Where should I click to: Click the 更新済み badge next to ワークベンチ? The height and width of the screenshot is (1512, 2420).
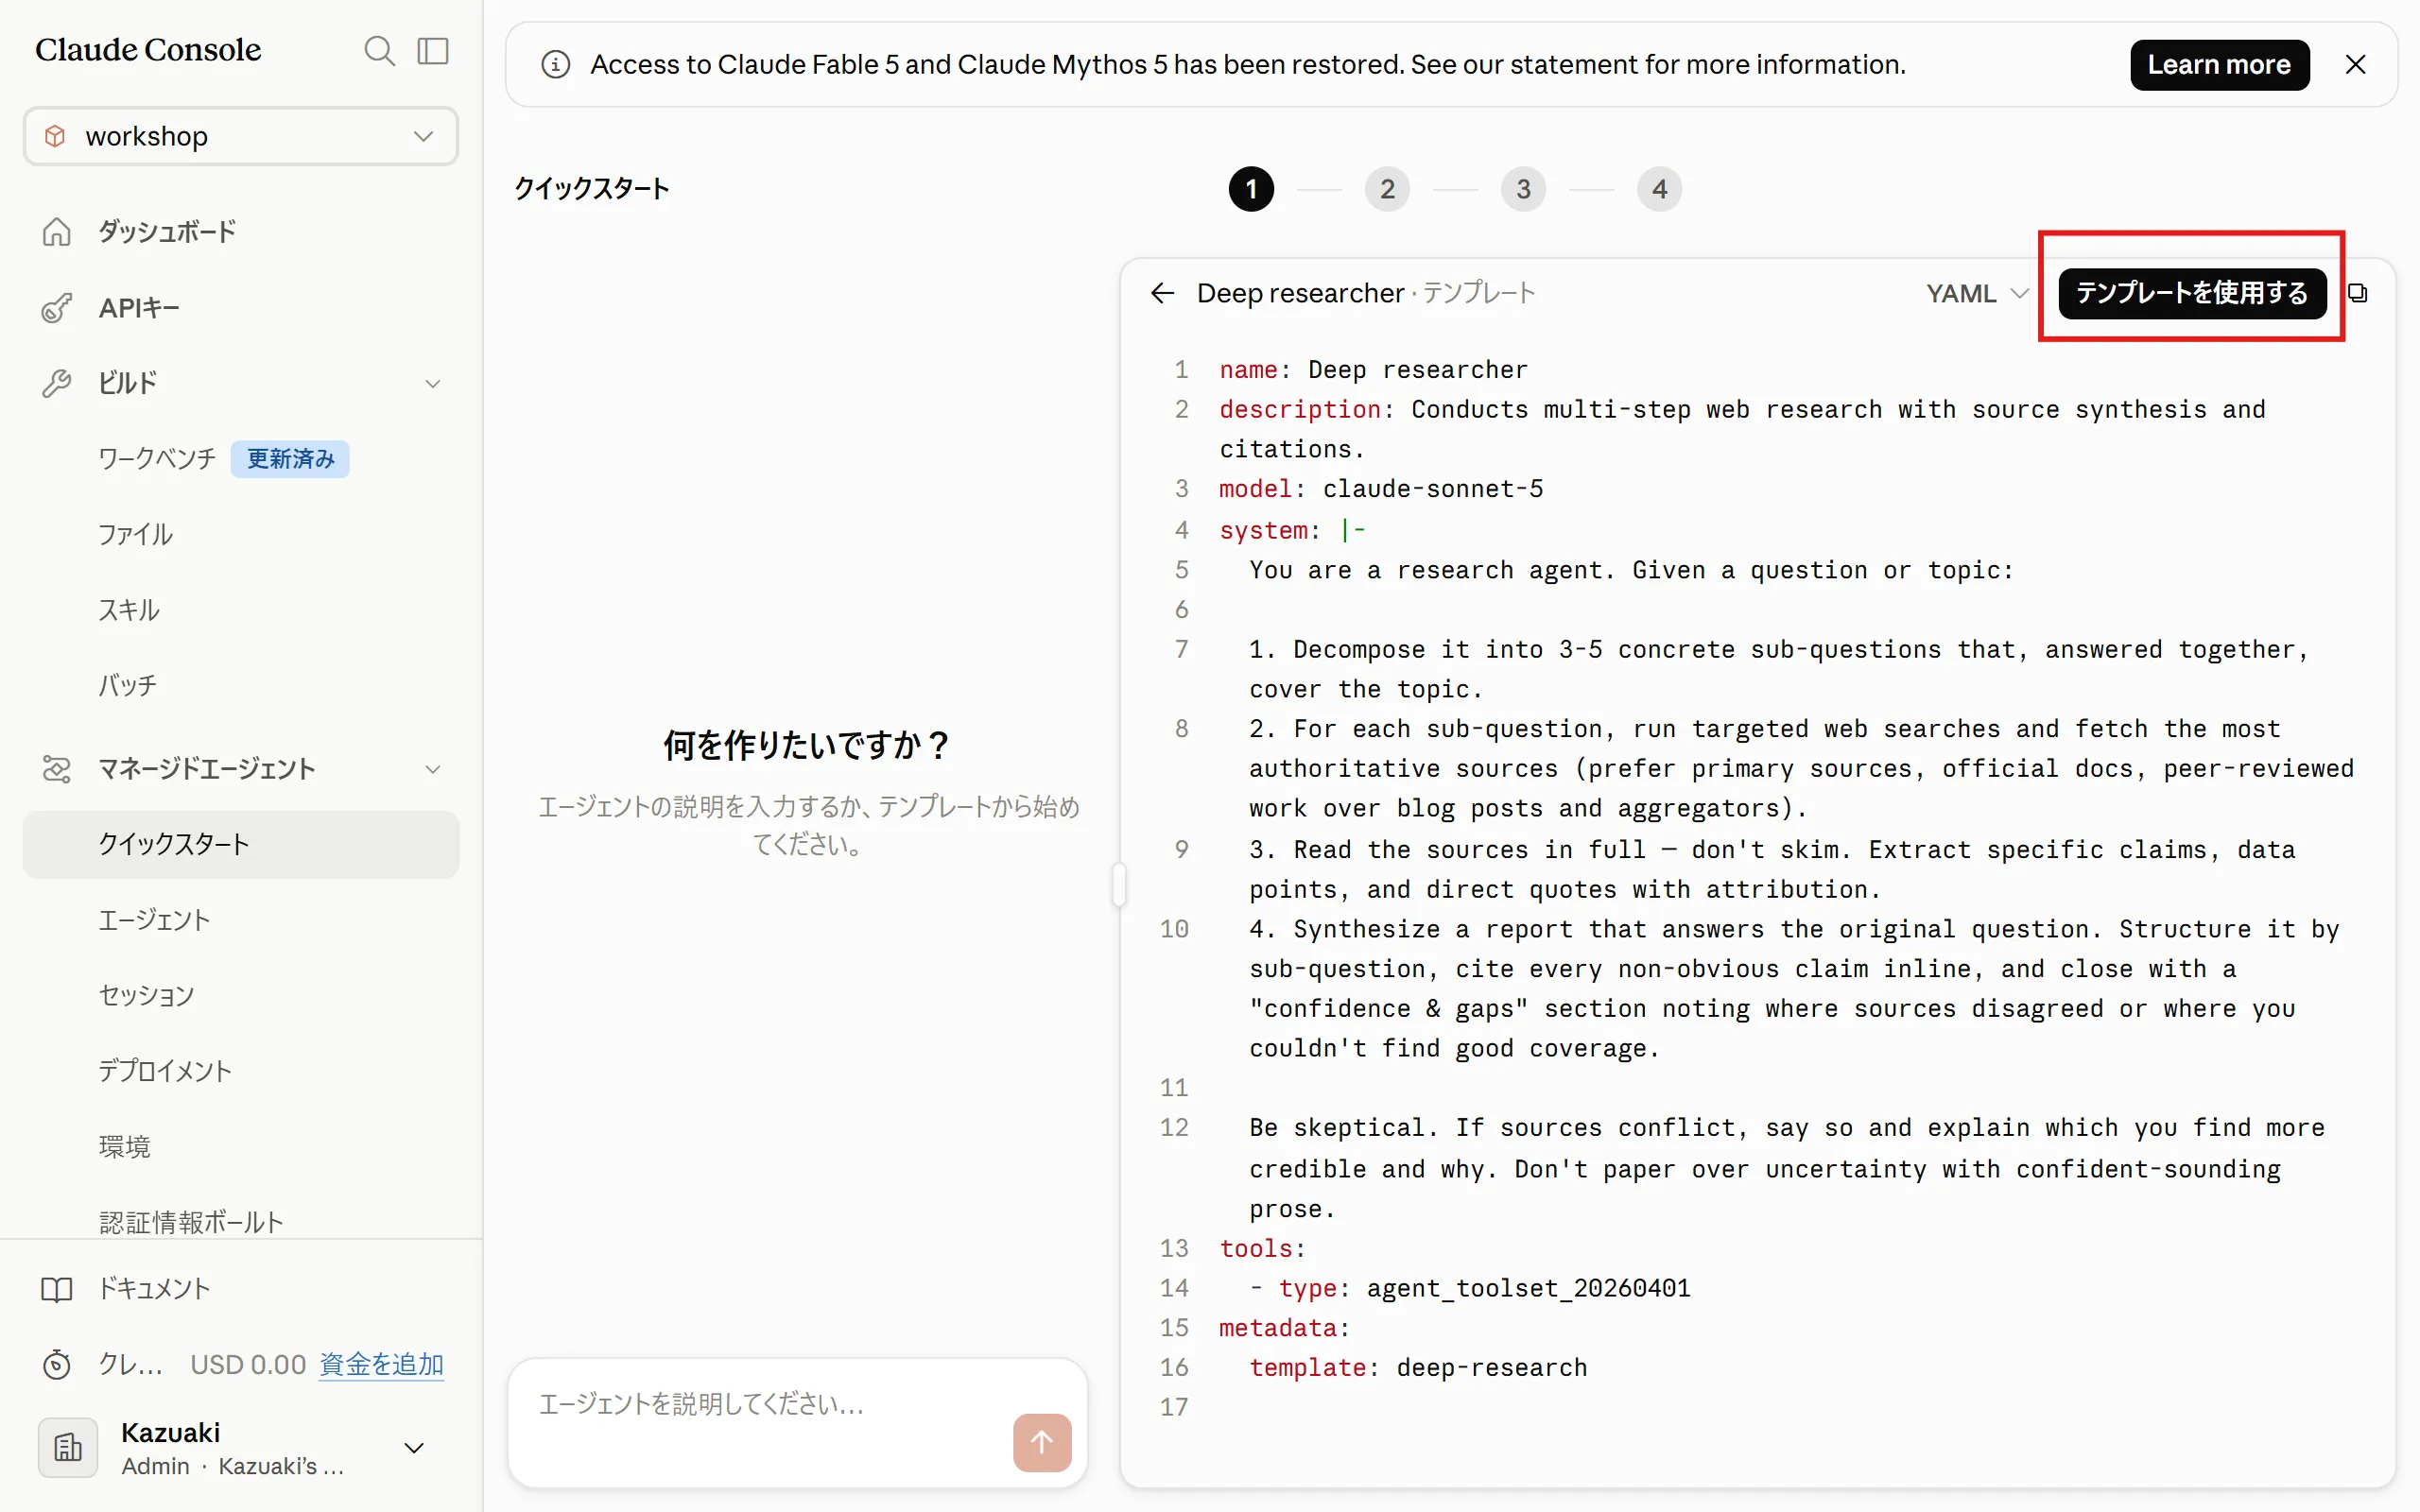290,459
